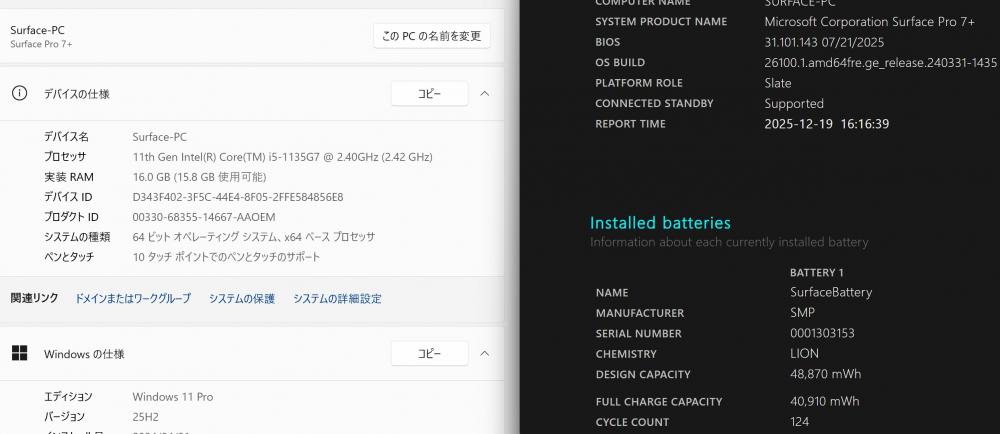The width and height of the screenshot is (1000, 434).
Task: Select the DESIGN CAPACITY value 48,870 mWh
Action: point(825,374)
